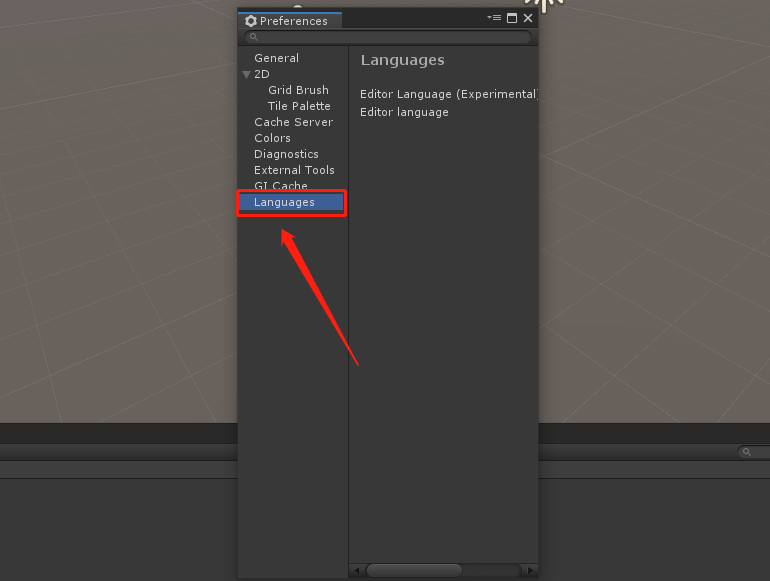770x581 pixels.
Task: Select Cache Server preferences
Action: (294, 122)
